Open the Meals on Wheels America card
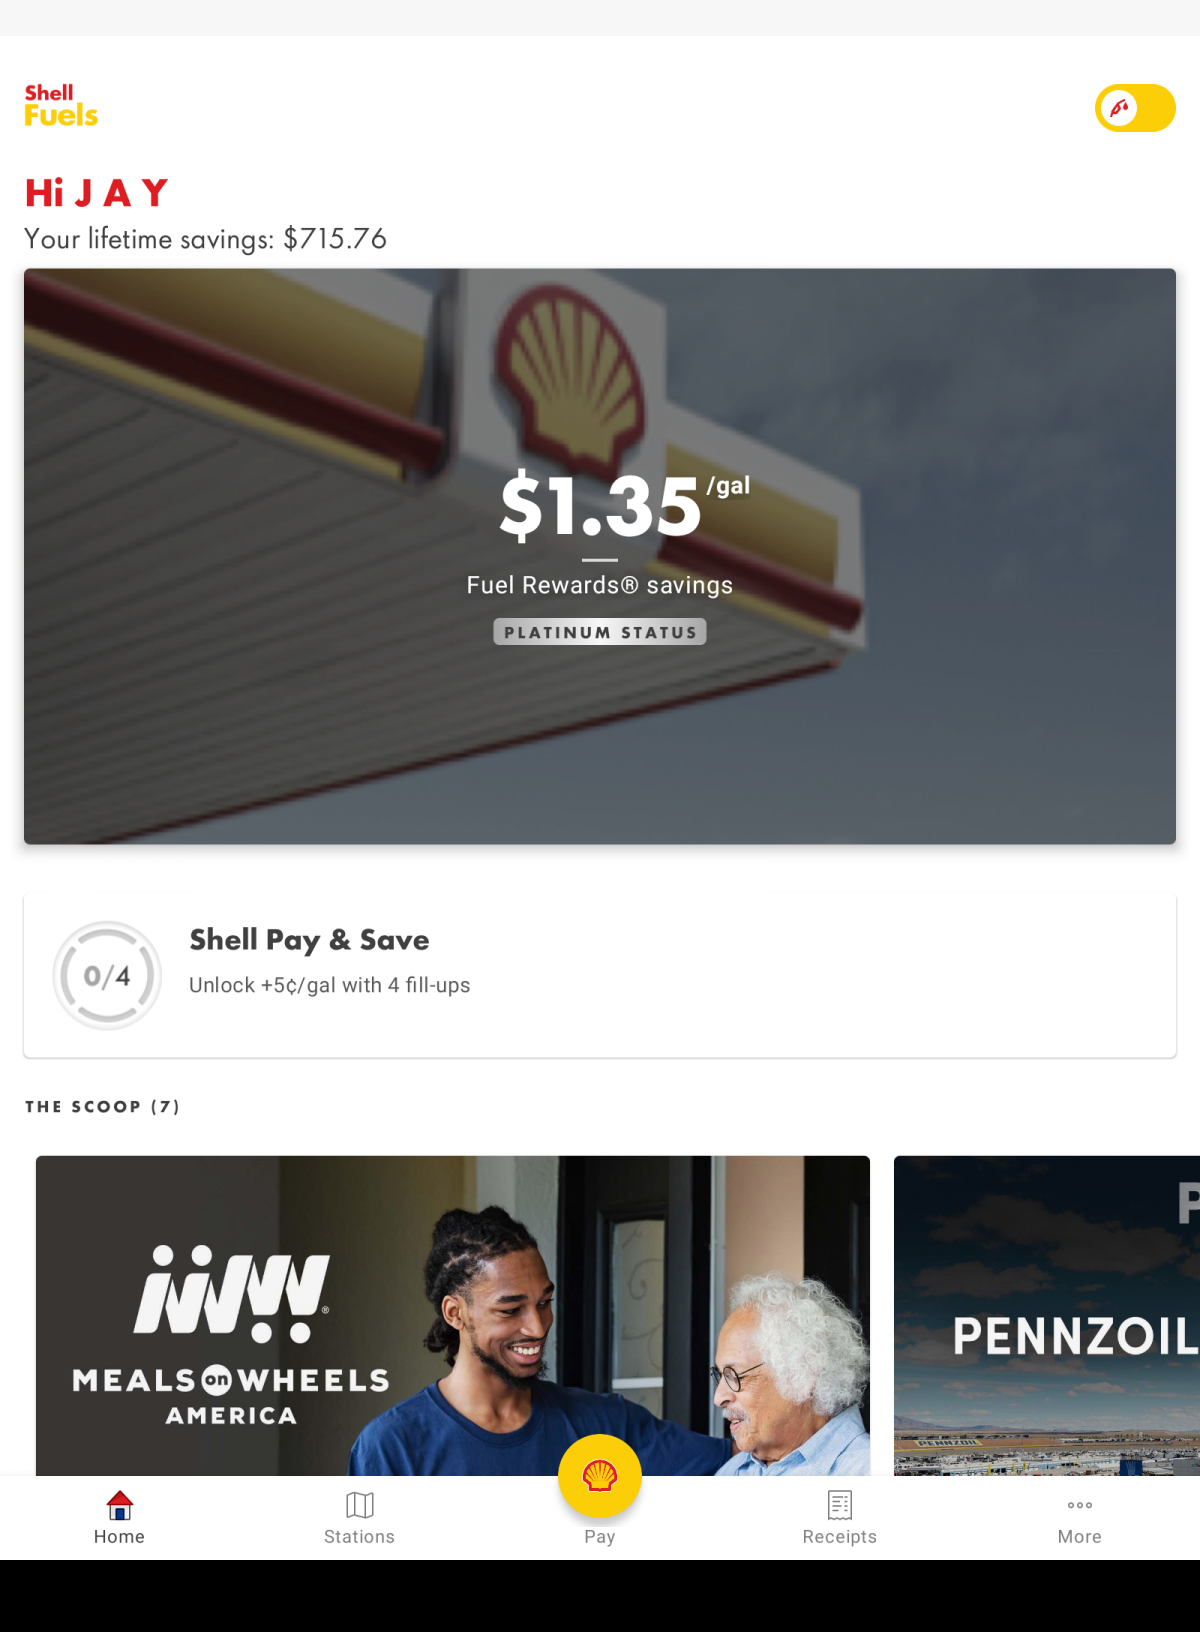The image size is (1200, 1632). pos(453,1316)
